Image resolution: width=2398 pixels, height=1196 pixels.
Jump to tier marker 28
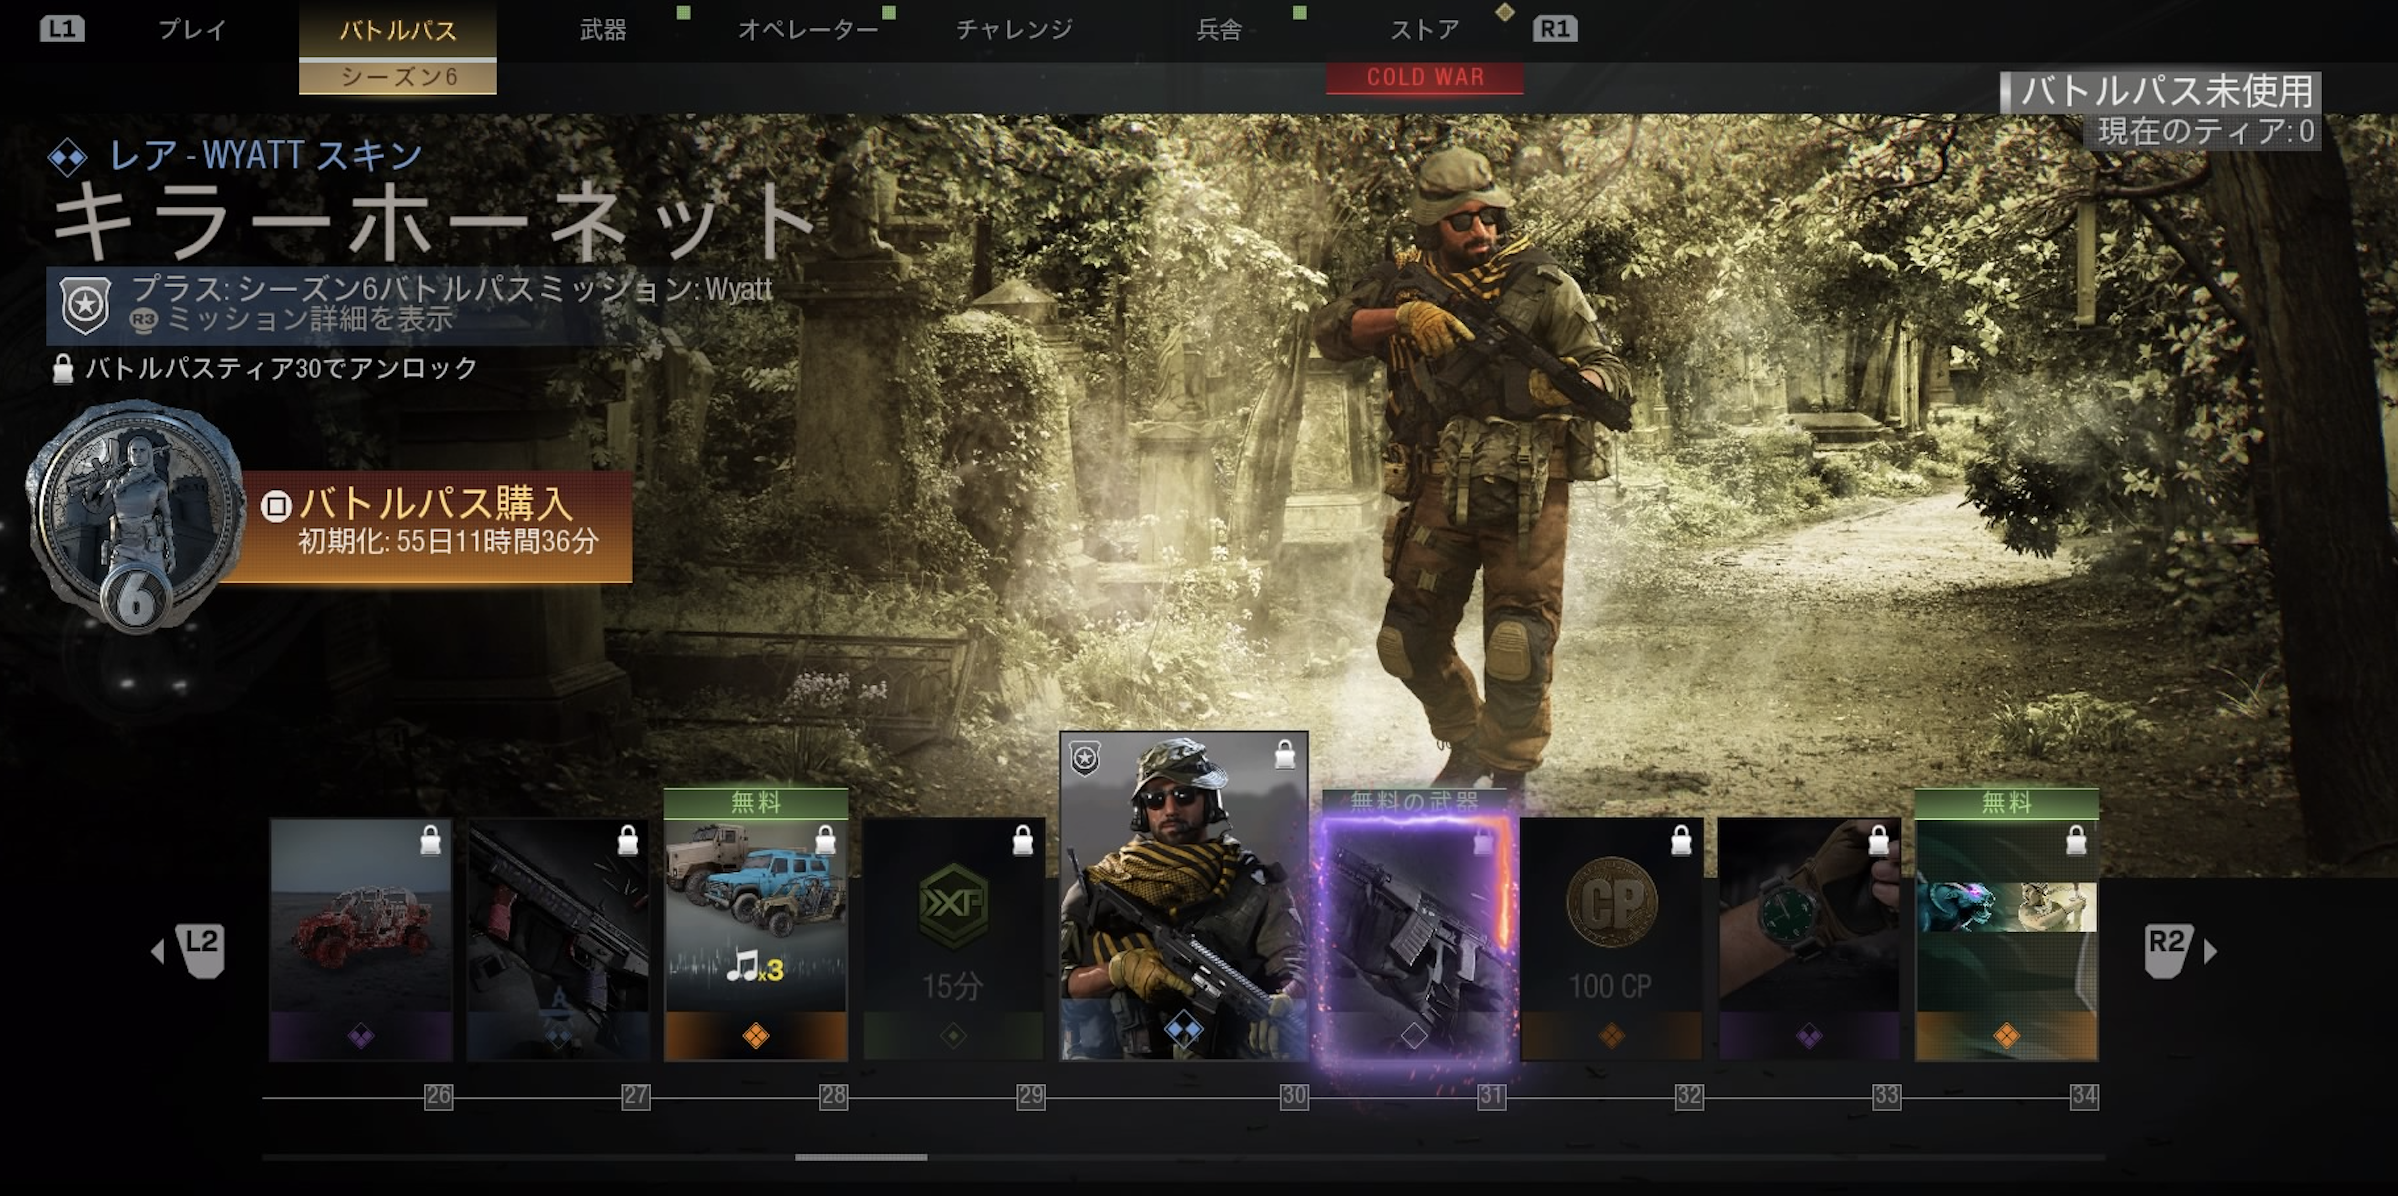click(x=834, y=1096)
